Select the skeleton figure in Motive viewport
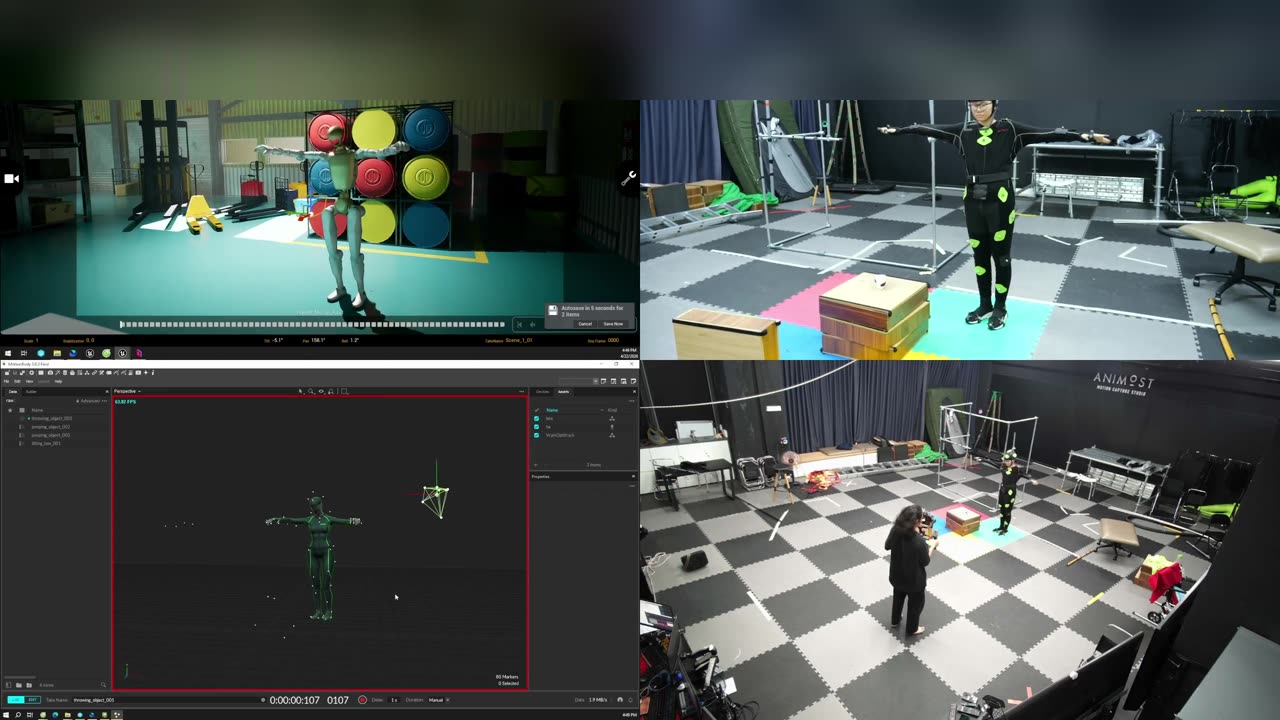The width and height of the screenshot is (1280, 720). click(317, 555)
